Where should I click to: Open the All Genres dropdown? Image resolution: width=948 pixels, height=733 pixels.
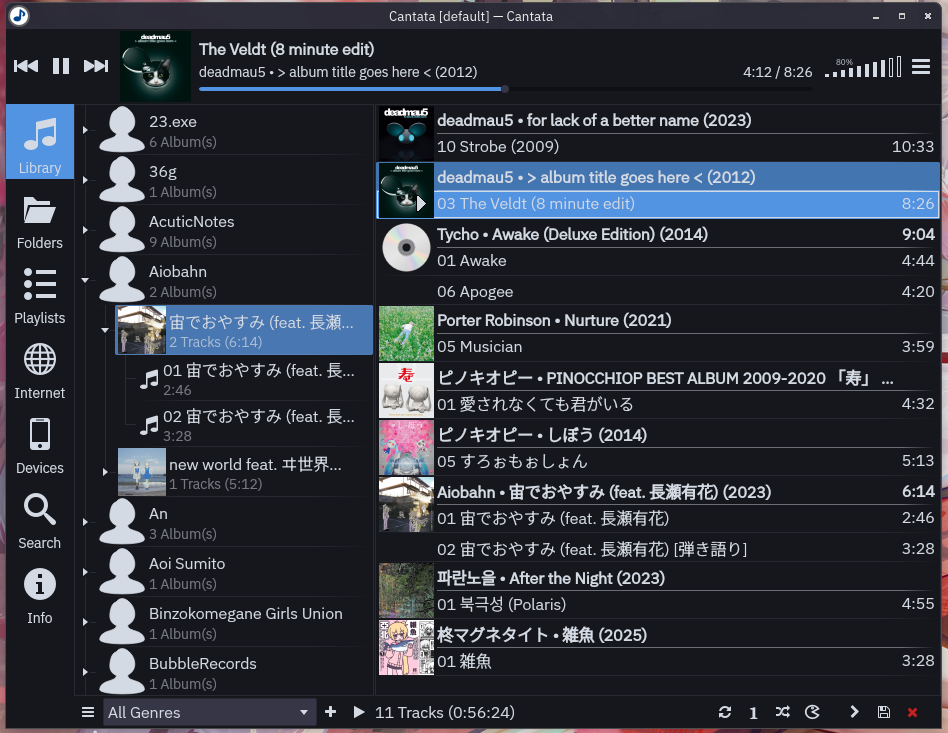tap(209, 712)
